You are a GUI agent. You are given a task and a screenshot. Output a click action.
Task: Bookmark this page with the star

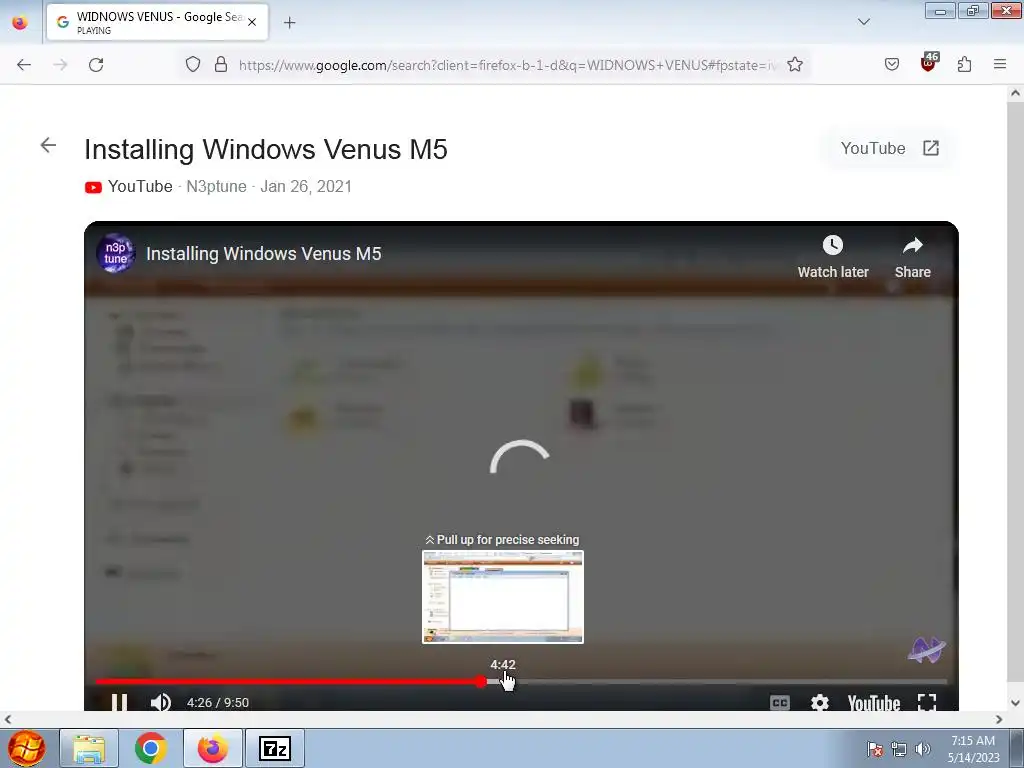(795, 64)
